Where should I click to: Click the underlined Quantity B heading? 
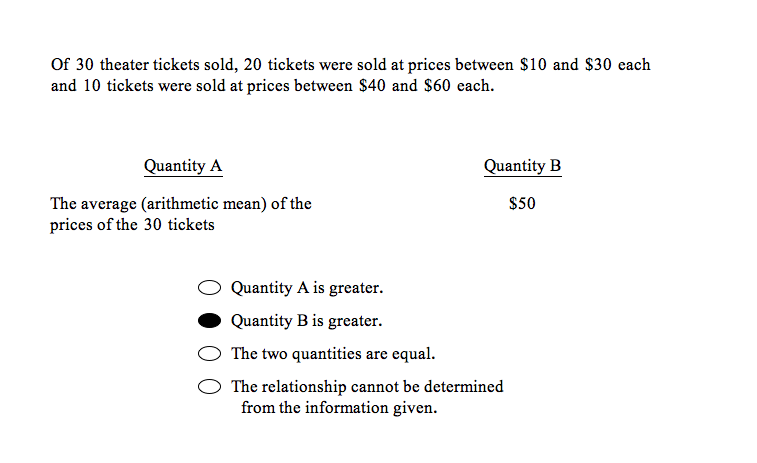pos(522,166)
